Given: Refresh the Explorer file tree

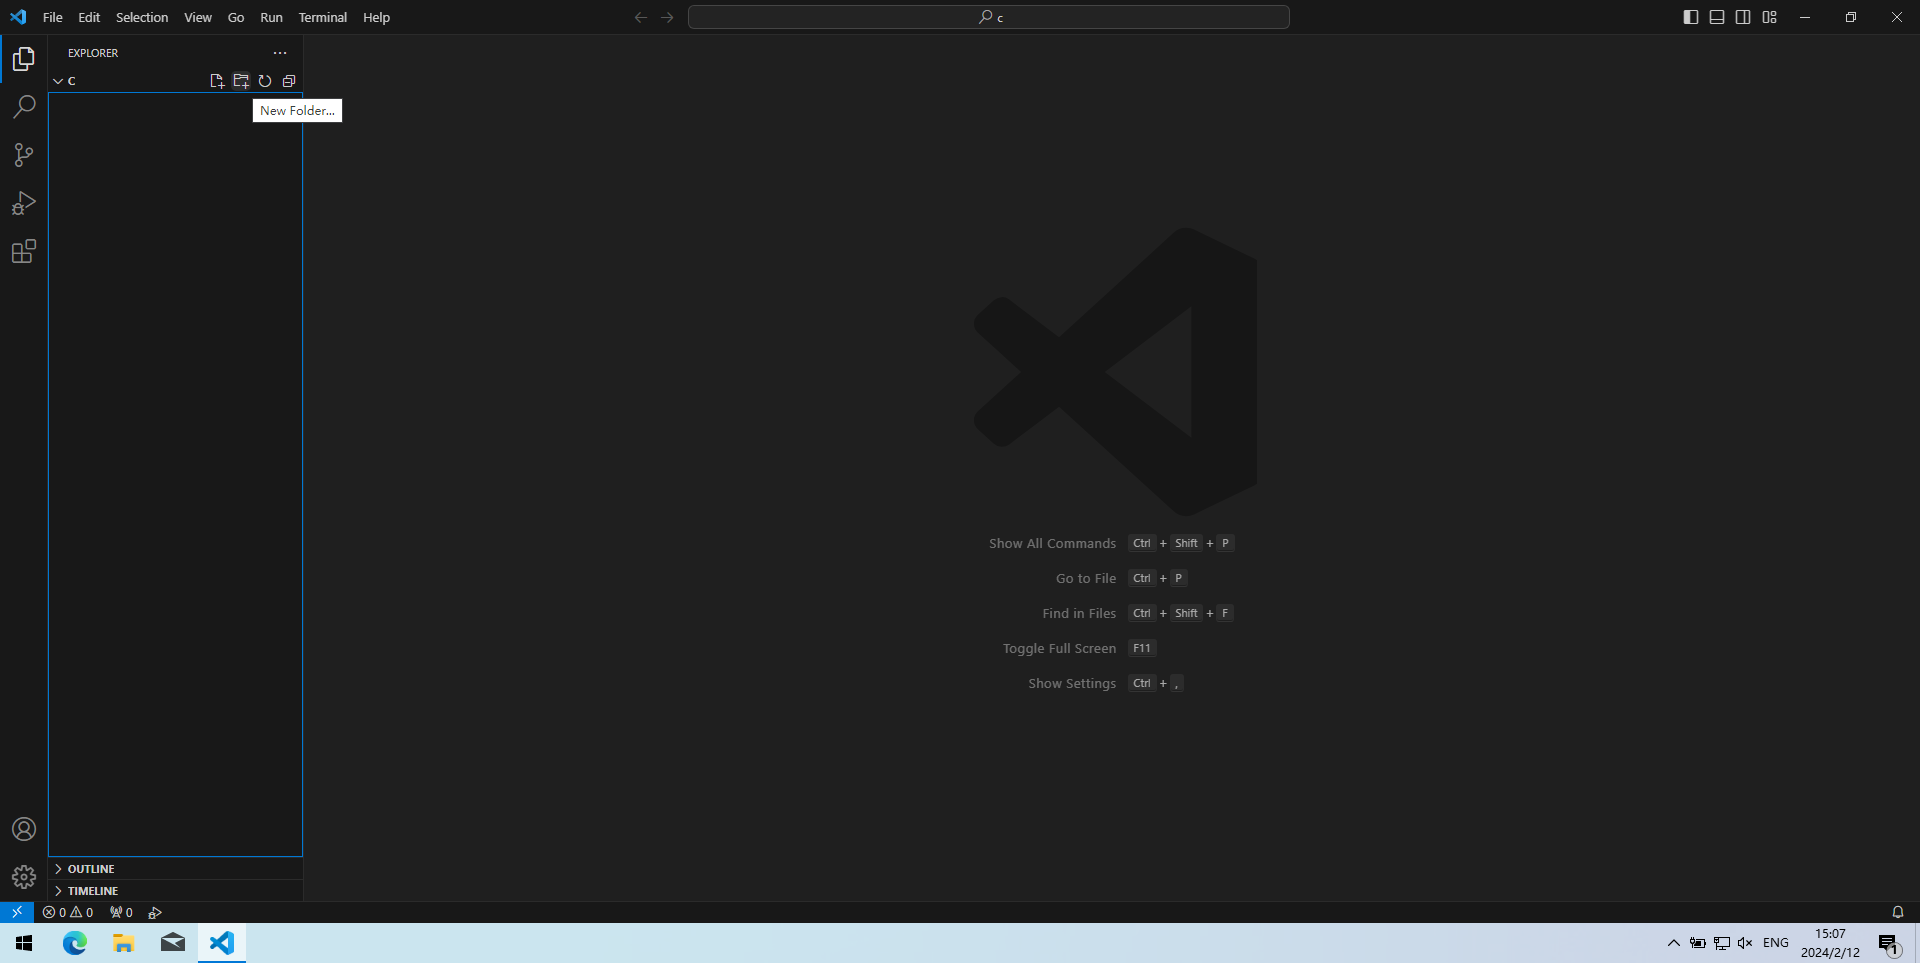Looking at the screenshot, I should pyautogui.click(x=265, y=81).
